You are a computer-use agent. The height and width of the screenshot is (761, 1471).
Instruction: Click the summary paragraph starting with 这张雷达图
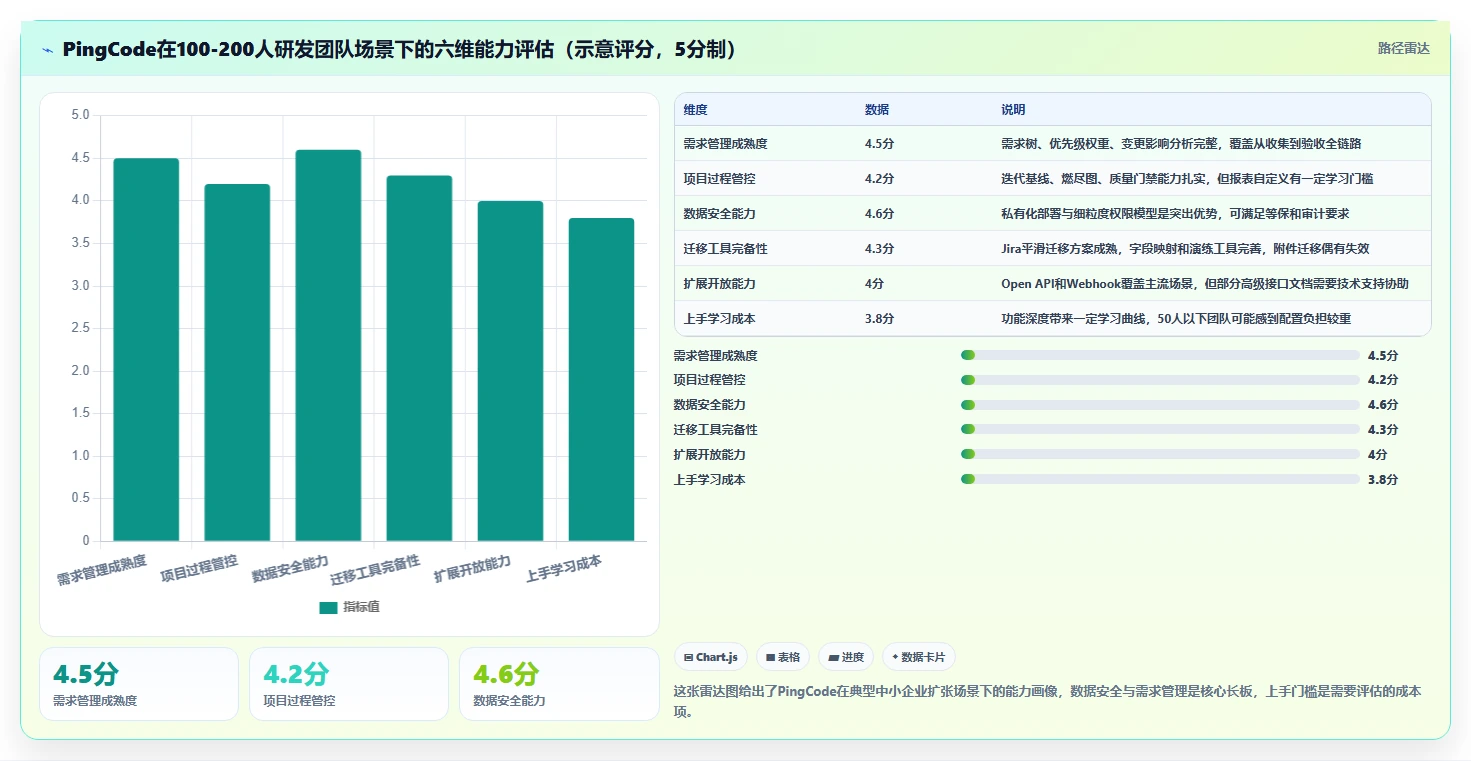pyautogui.click(x=1048, y=702)
